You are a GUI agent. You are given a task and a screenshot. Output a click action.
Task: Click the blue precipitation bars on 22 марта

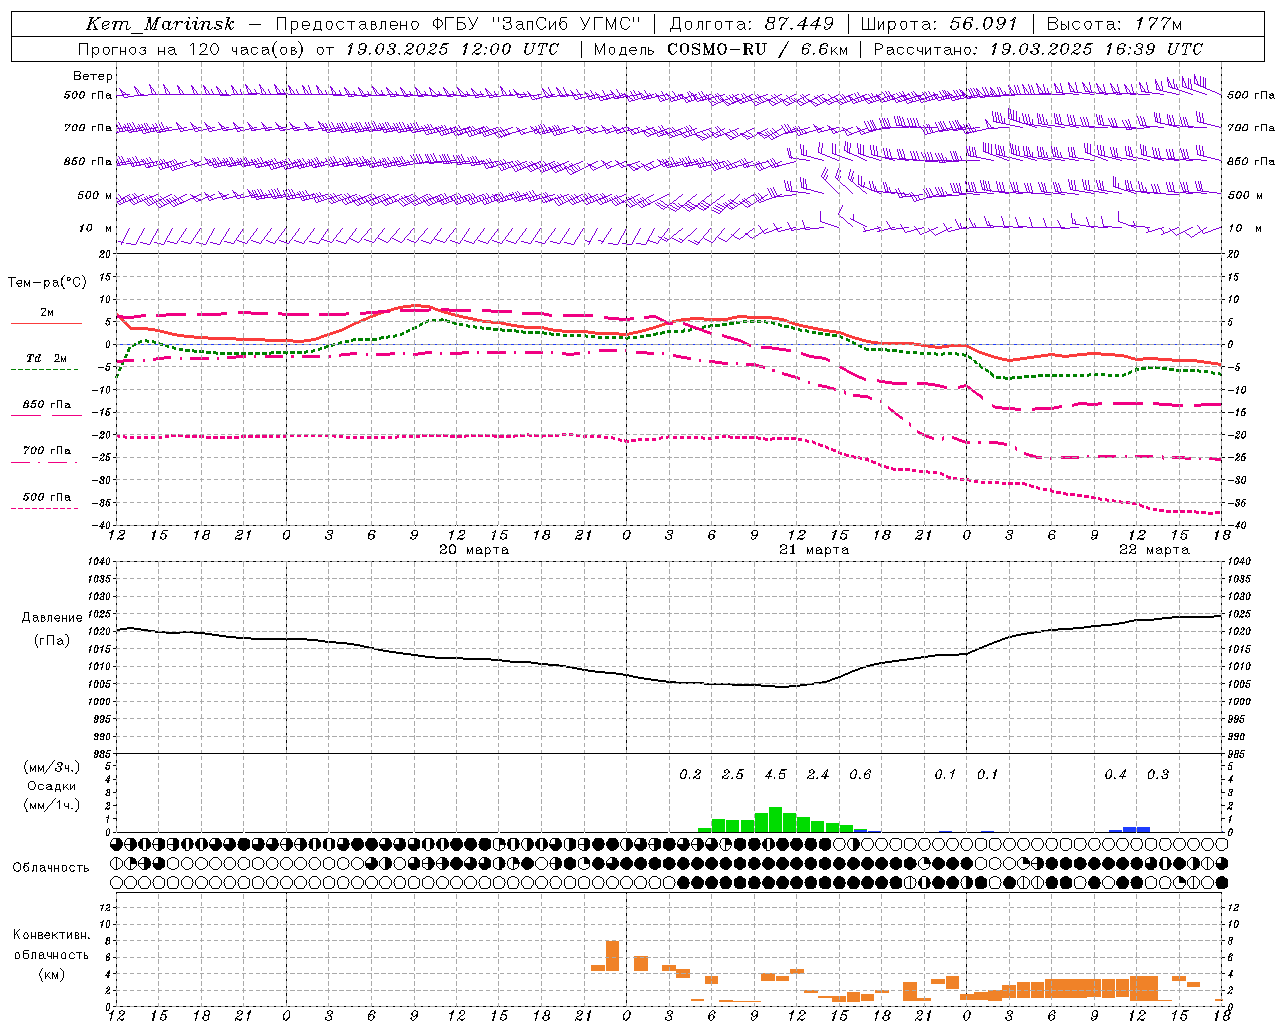click(1130, 829)
